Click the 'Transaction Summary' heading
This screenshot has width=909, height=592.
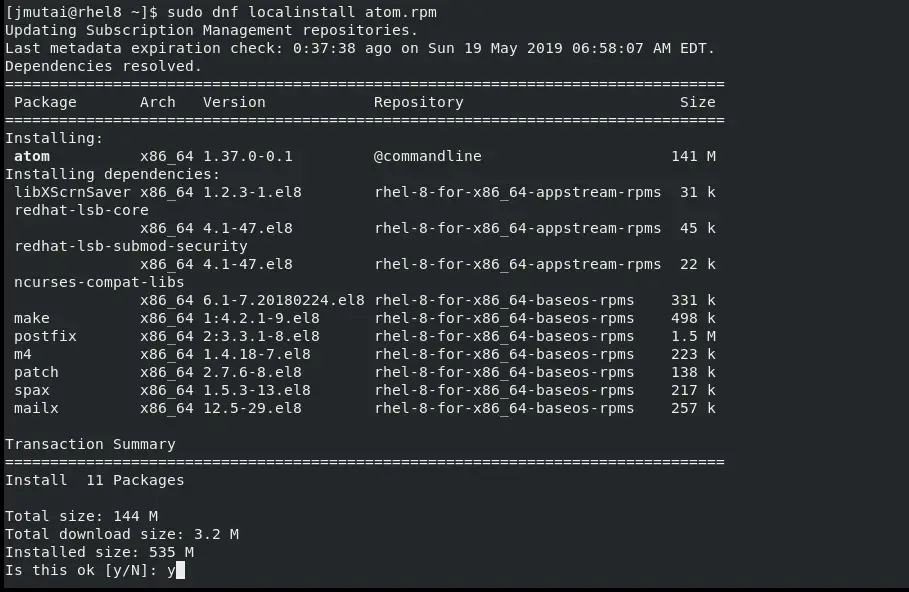[x=90, y=444]
